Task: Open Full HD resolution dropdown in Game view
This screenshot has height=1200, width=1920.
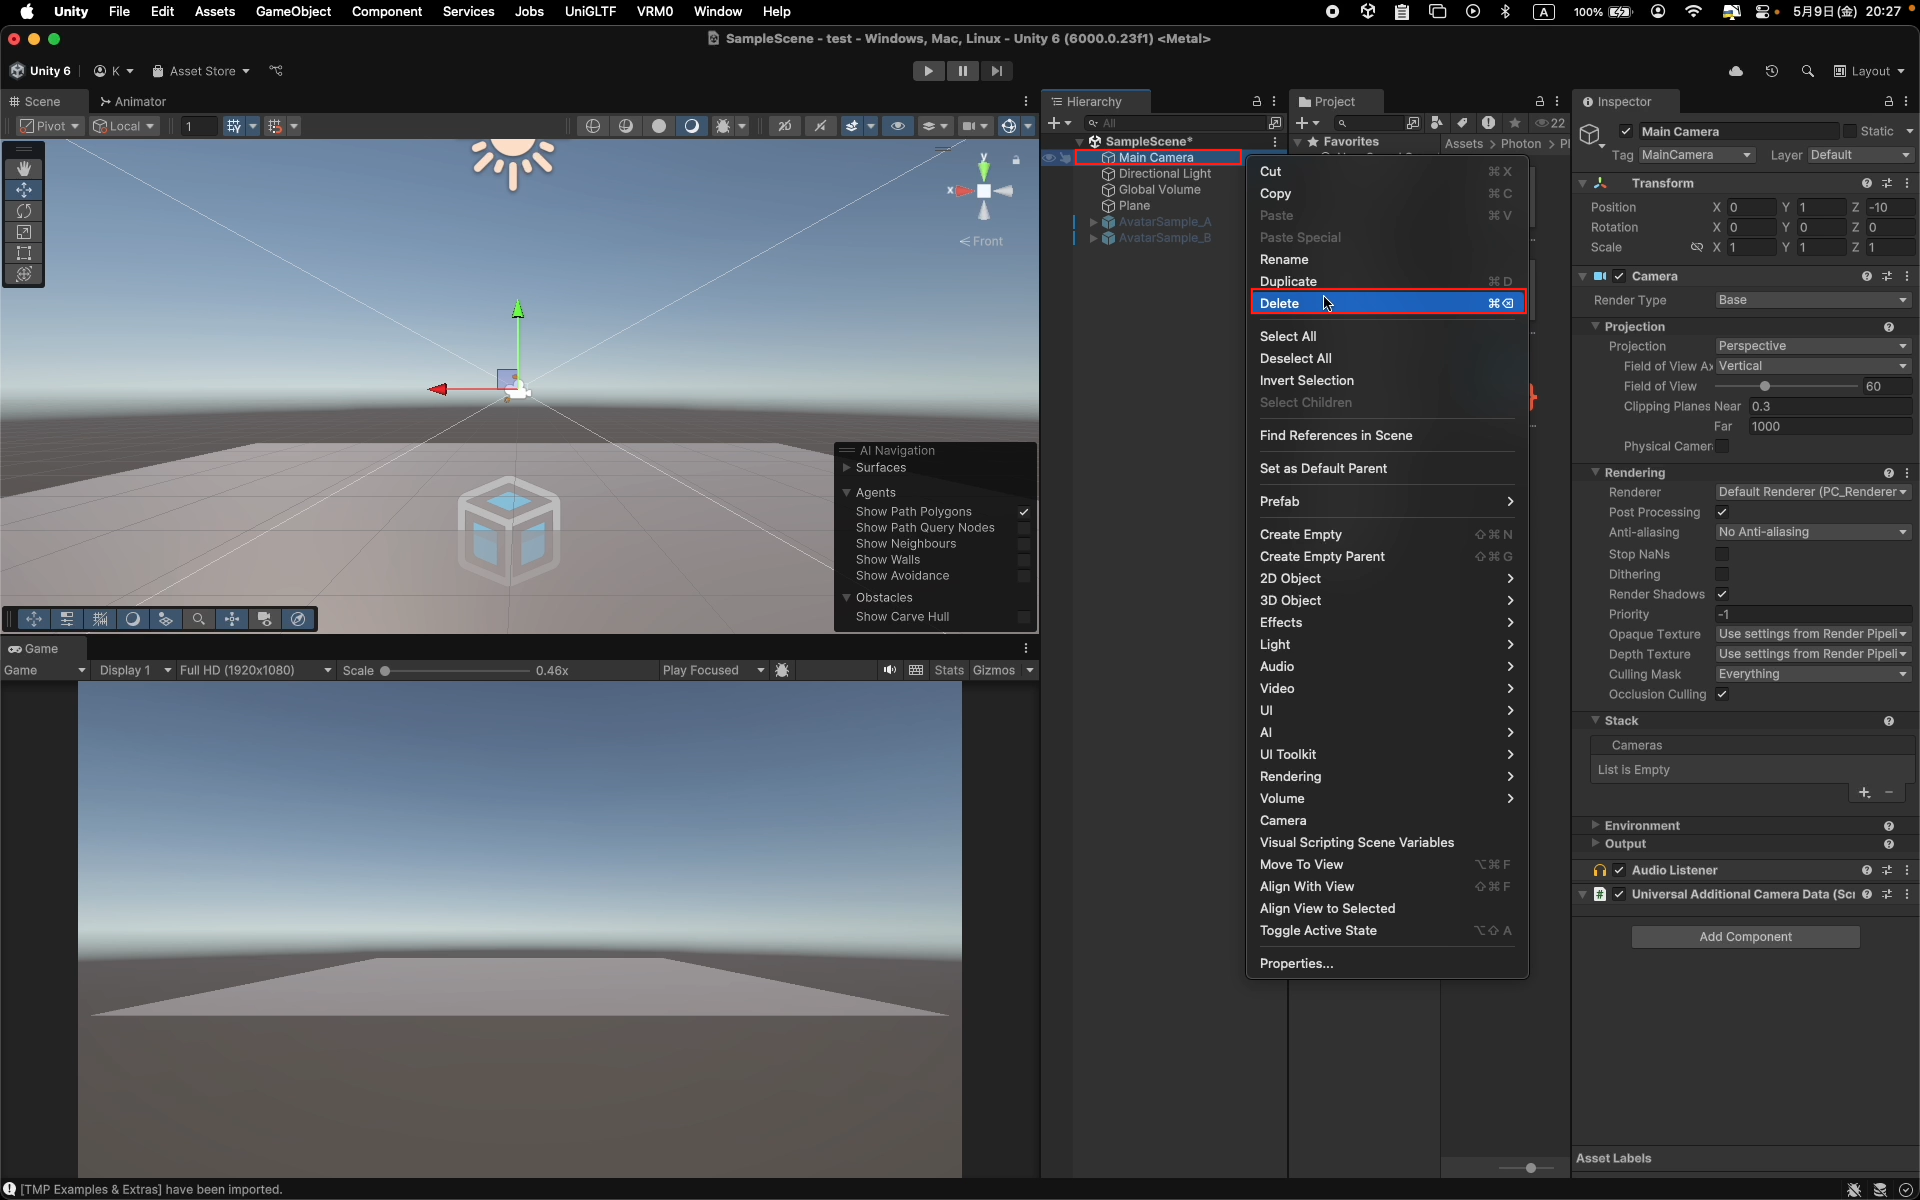Action: tap(256, 670)
